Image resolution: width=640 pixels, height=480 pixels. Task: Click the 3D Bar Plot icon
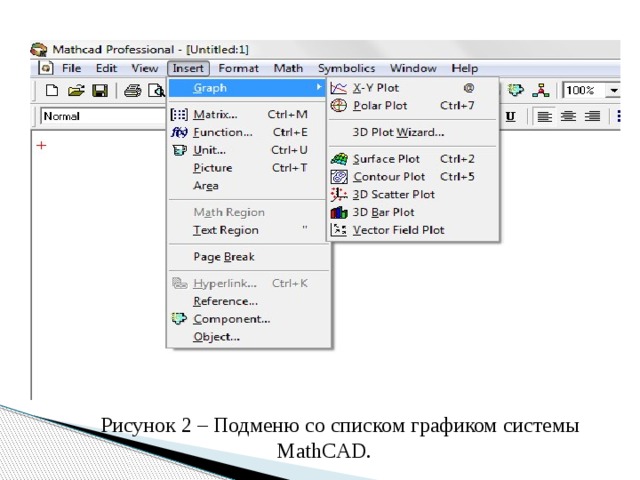339,212
